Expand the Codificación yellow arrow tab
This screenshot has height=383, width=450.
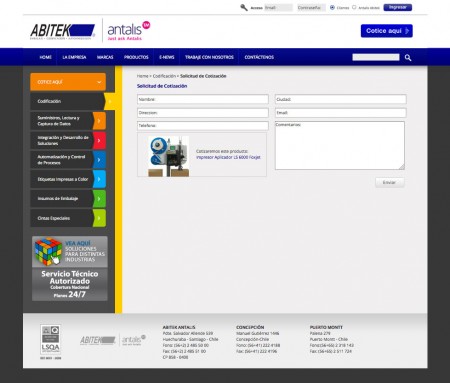coord(109,101)
